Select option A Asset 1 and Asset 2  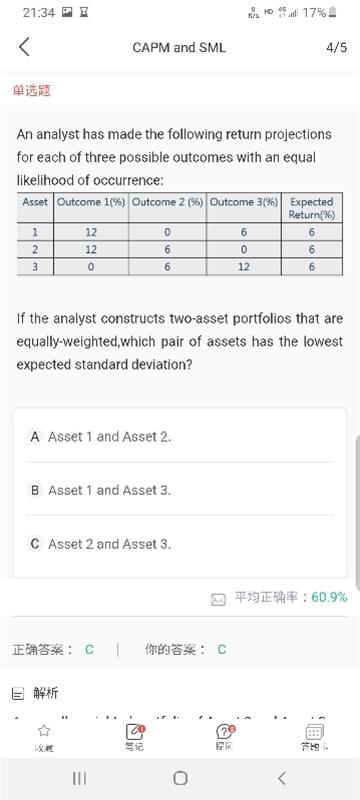[x=180, y=437]
